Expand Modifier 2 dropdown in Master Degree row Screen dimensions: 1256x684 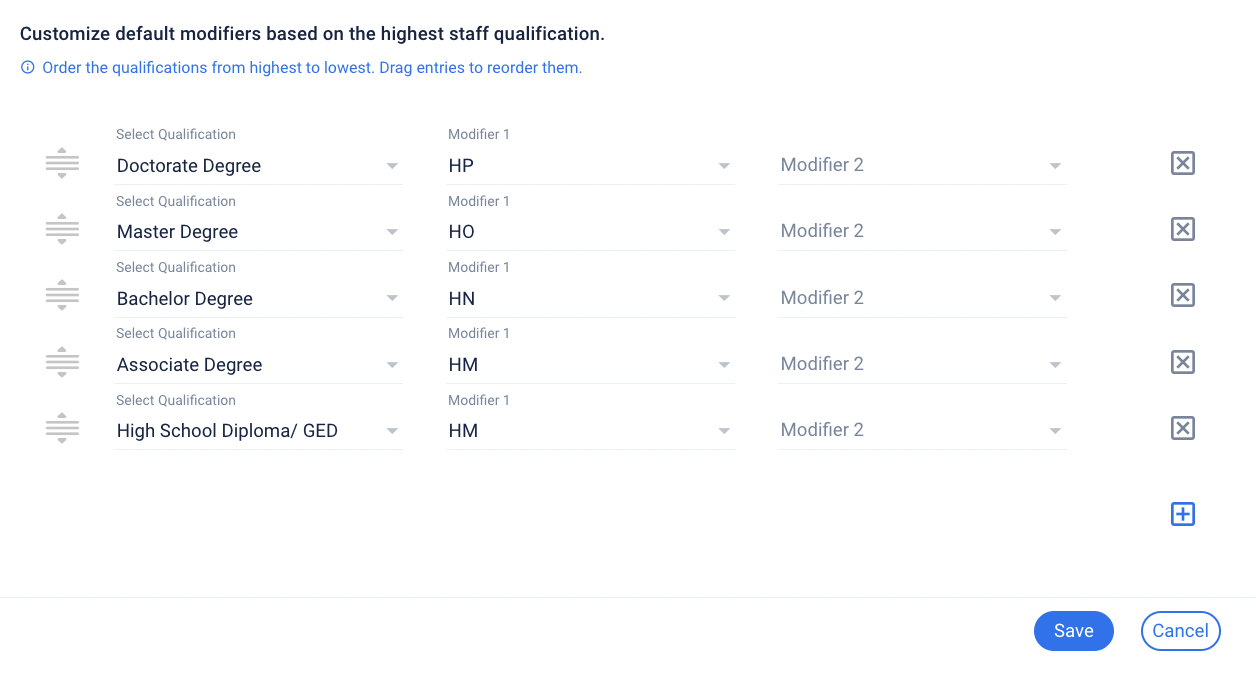tap(922, 231)
